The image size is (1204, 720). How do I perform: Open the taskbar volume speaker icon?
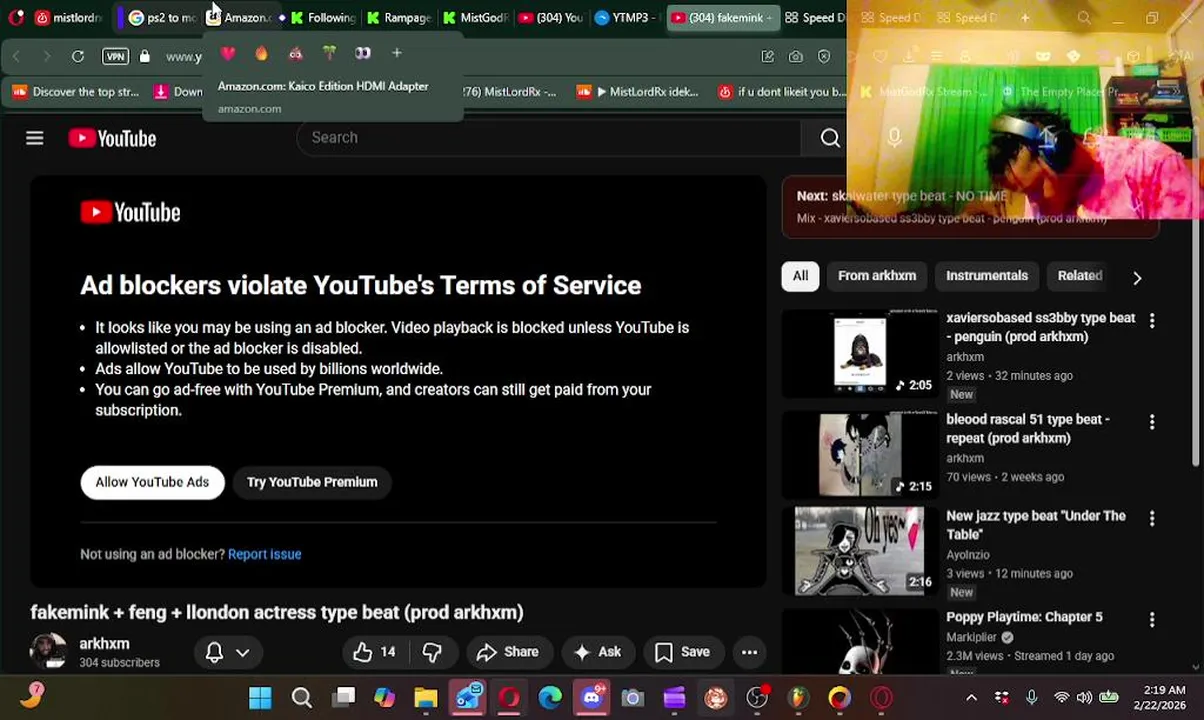coord(1085,698)
